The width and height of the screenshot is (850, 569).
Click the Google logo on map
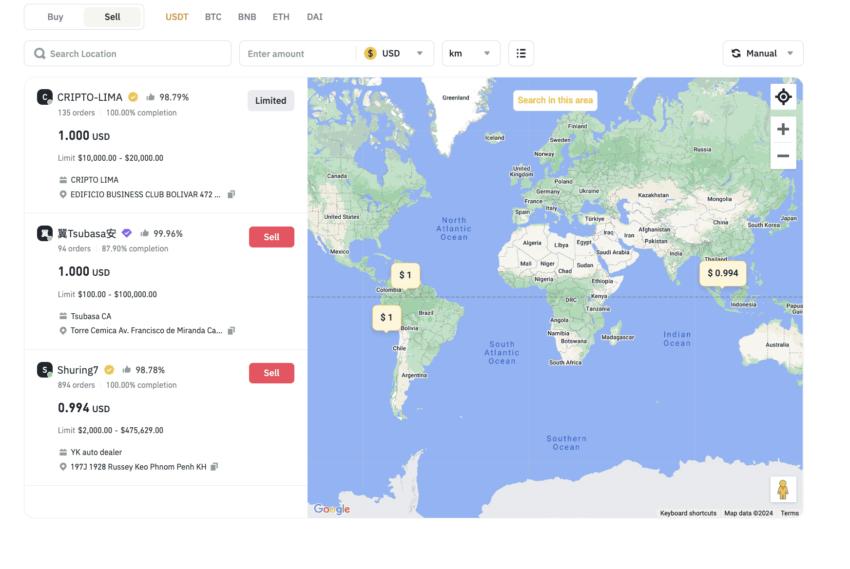332,509
